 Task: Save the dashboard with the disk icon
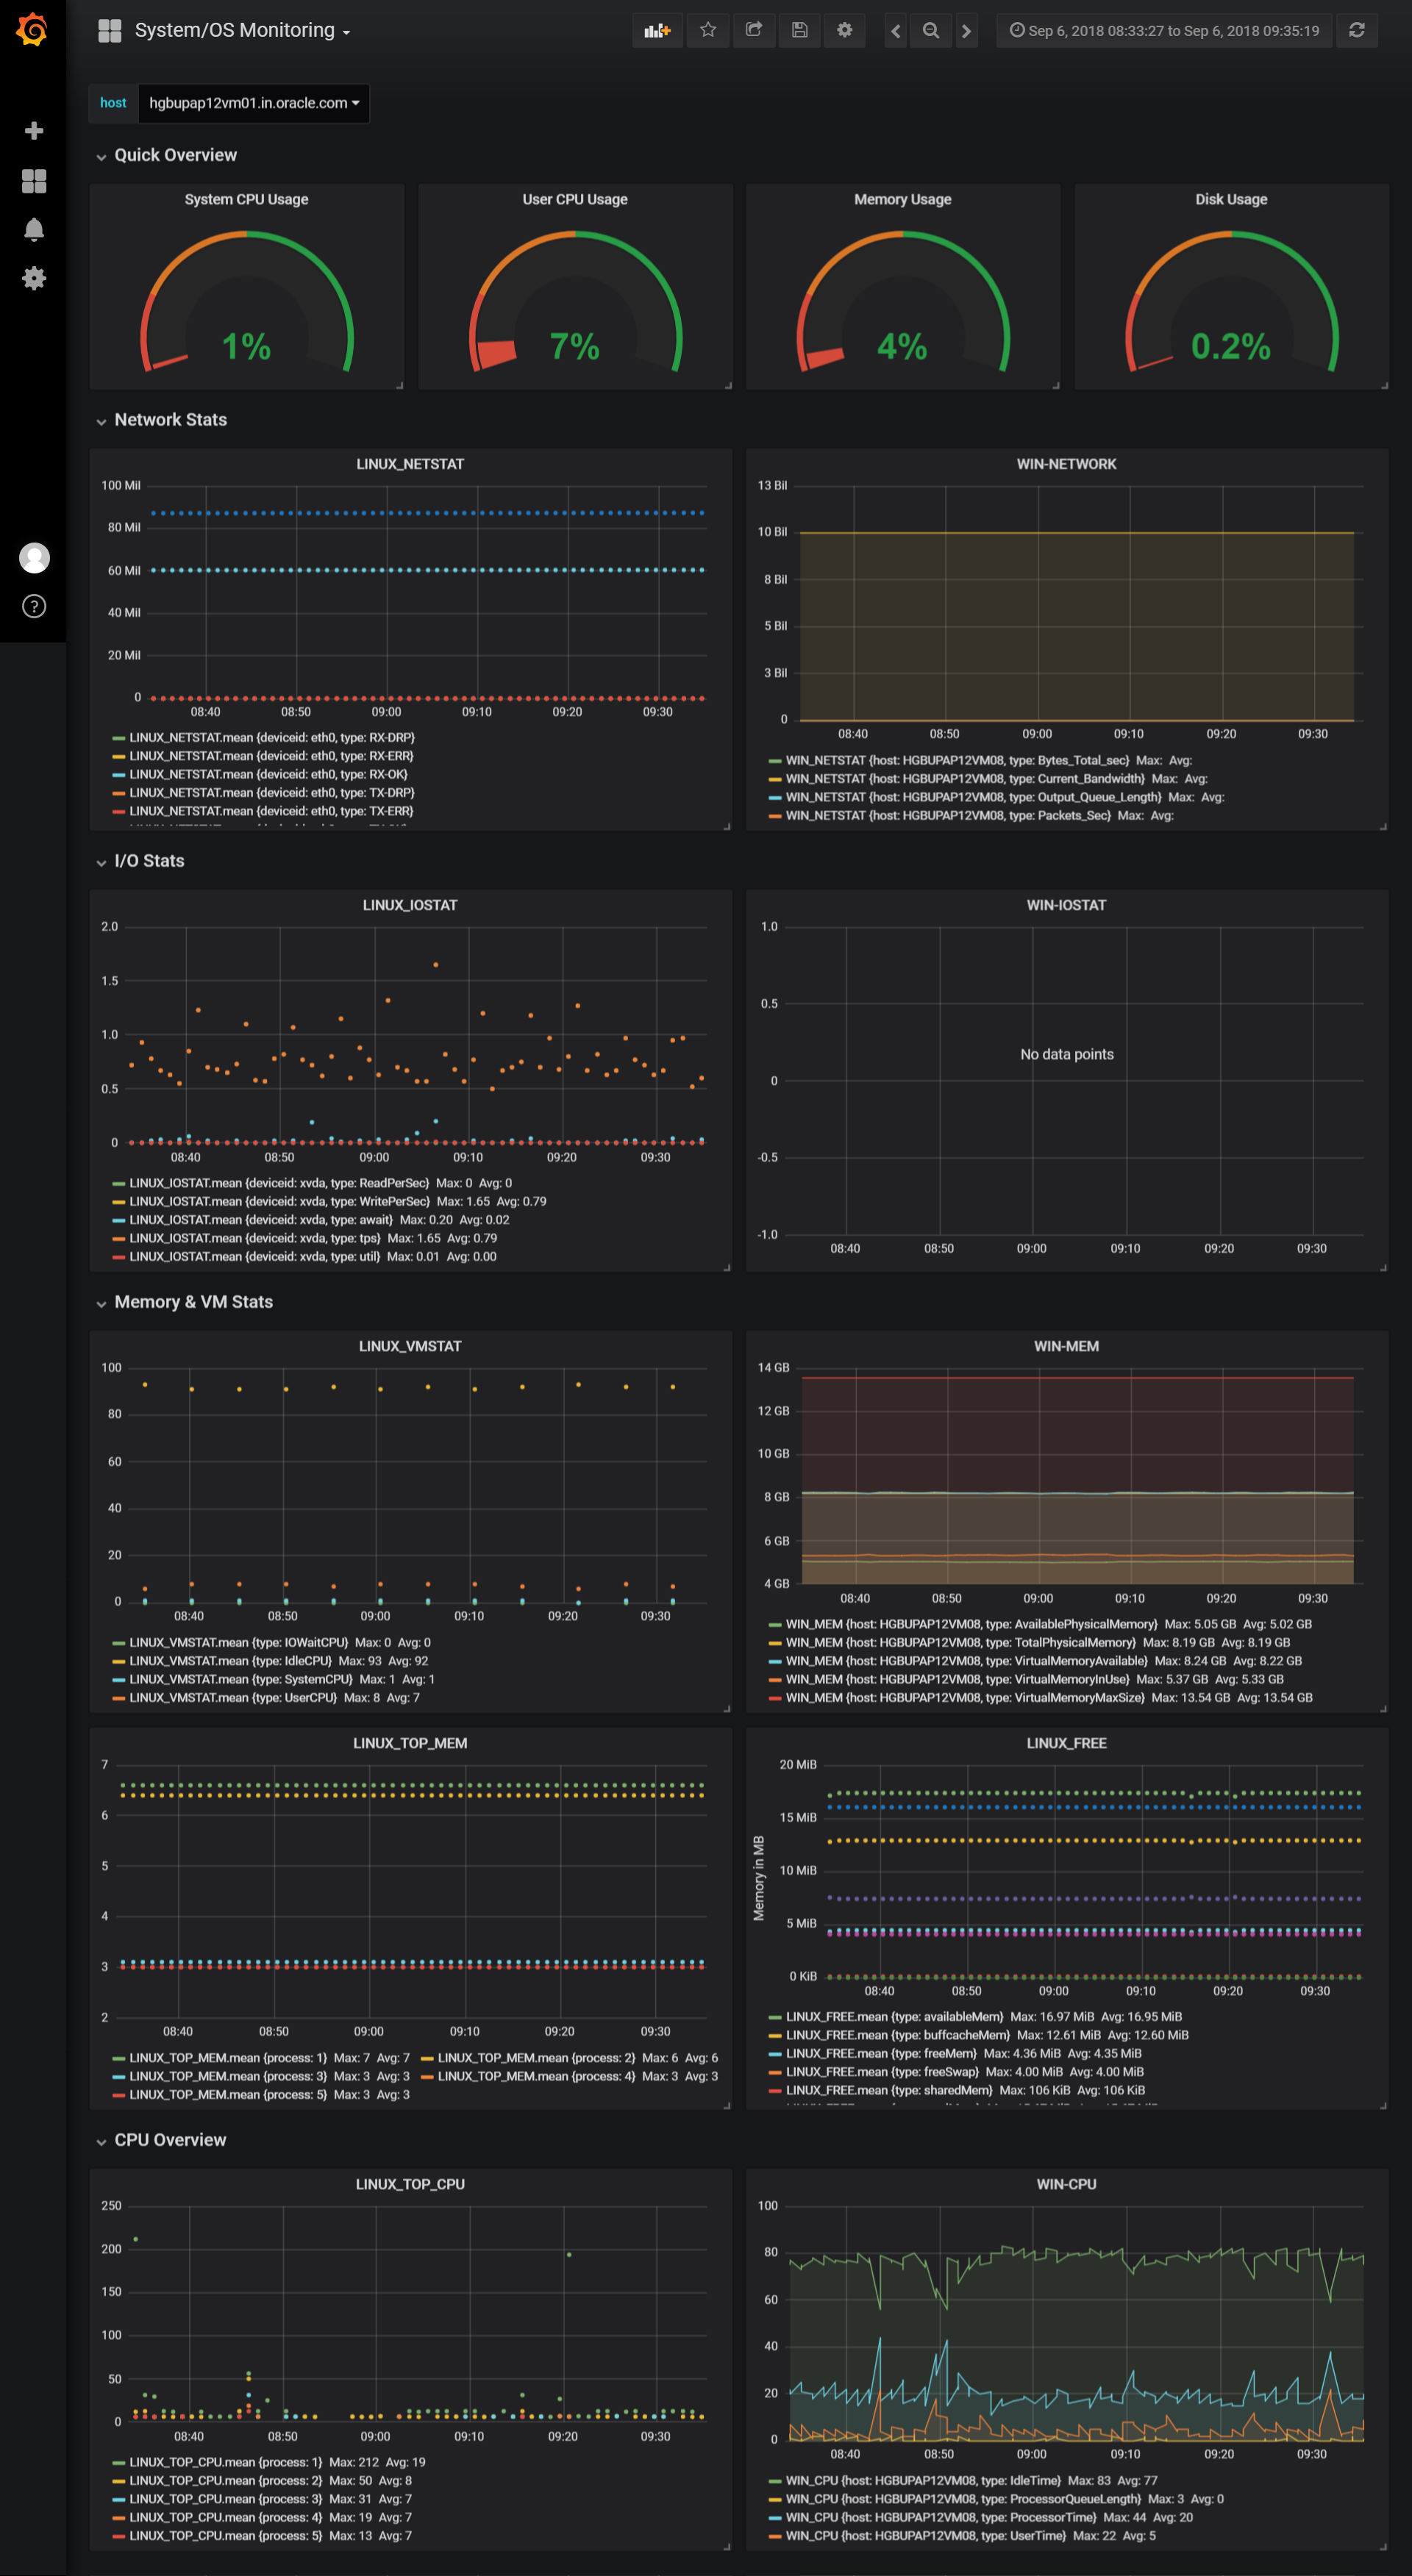tap(799, 30)
